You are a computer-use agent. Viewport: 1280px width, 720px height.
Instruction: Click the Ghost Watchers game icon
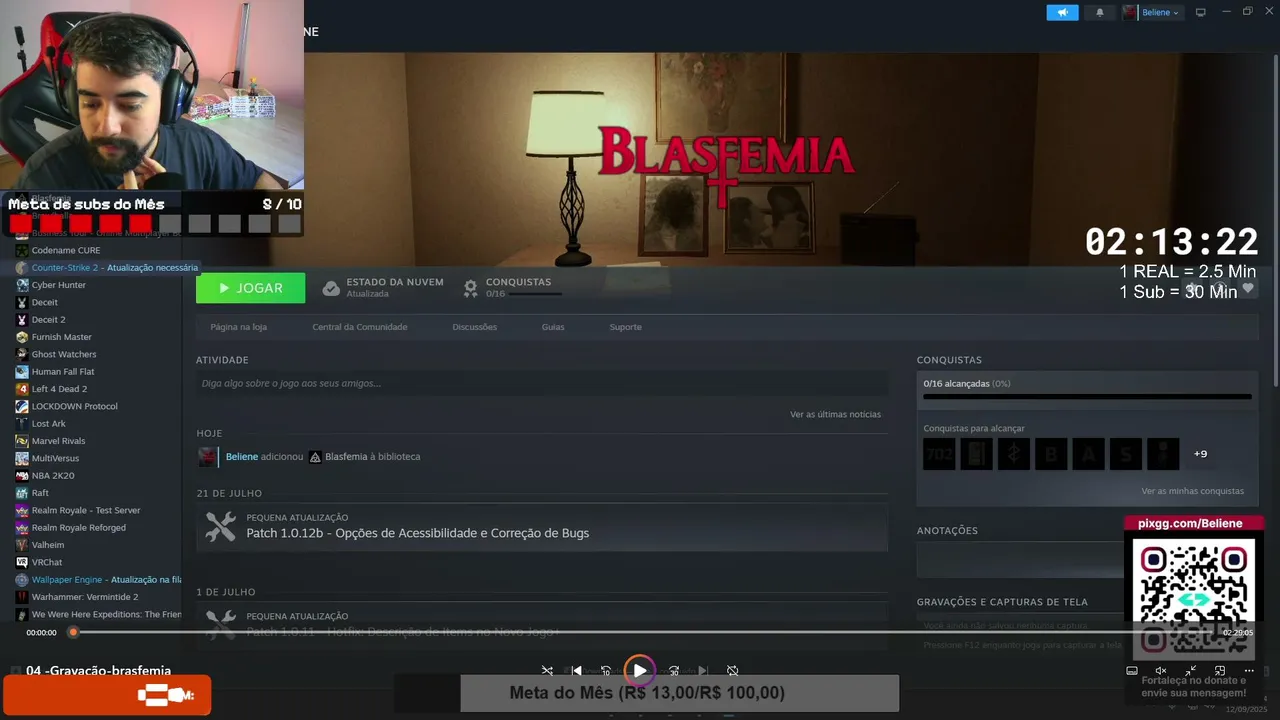(x=22, y=354)
